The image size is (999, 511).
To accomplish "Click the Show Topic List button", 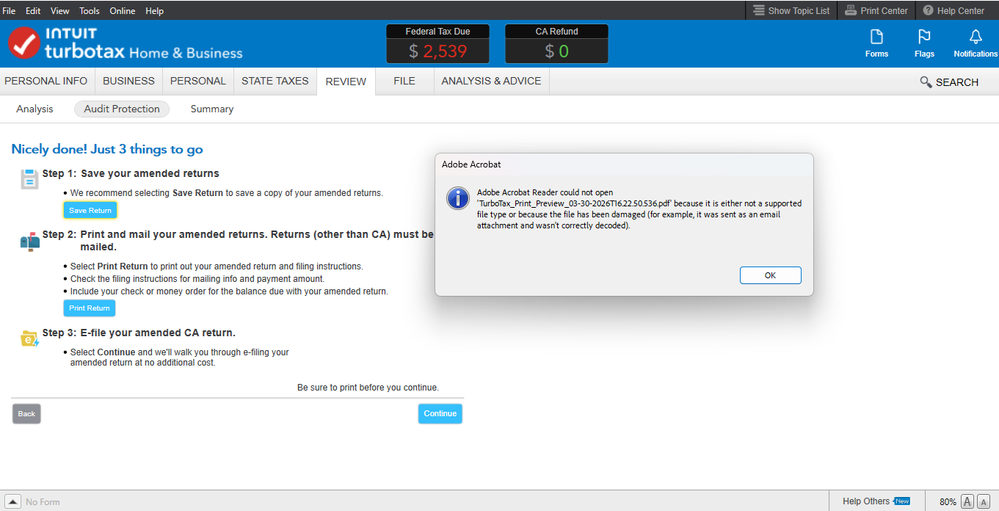I will pyautogui.click(x=791, y=11).
